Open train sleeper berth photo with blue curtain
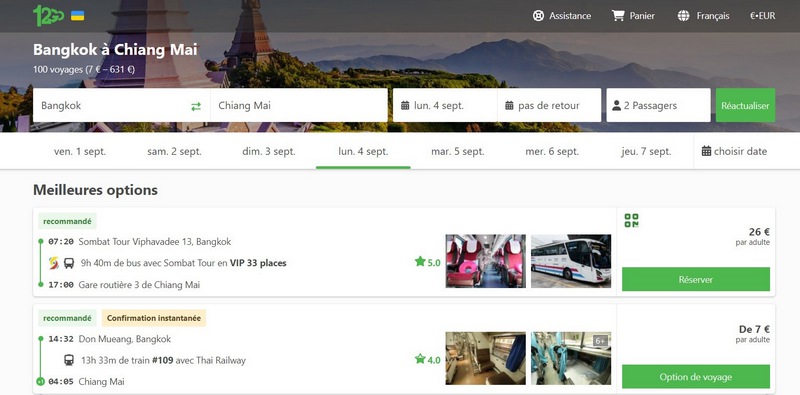This screenshot has height=395, width=800. pos(486,358)
